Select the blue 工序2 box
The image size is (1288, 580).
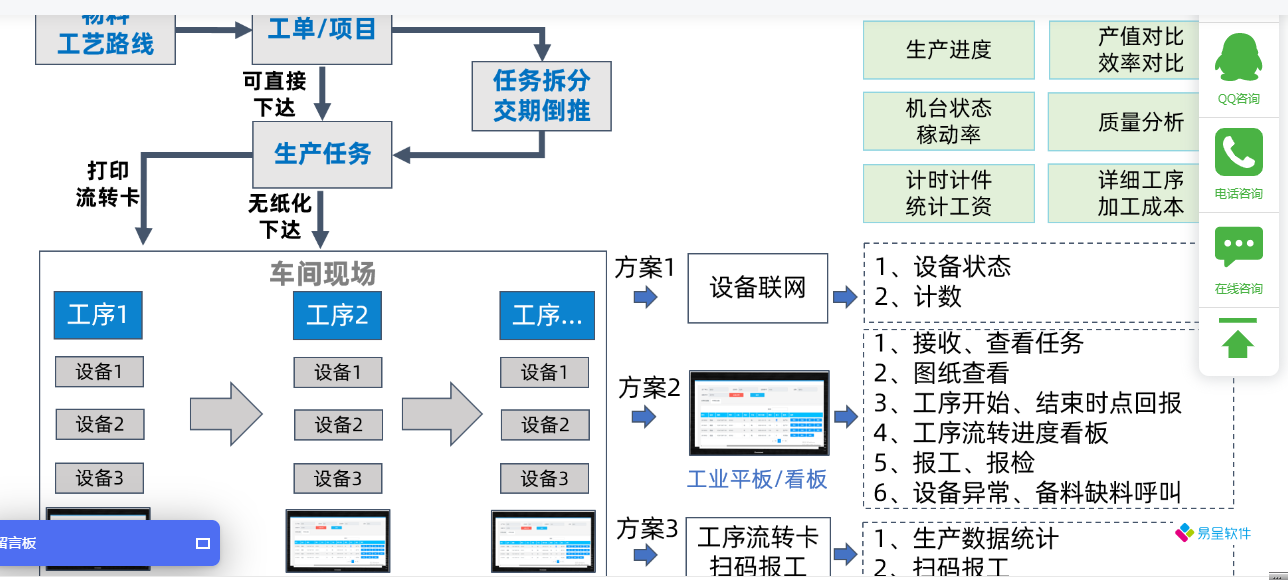click(338, 315)
